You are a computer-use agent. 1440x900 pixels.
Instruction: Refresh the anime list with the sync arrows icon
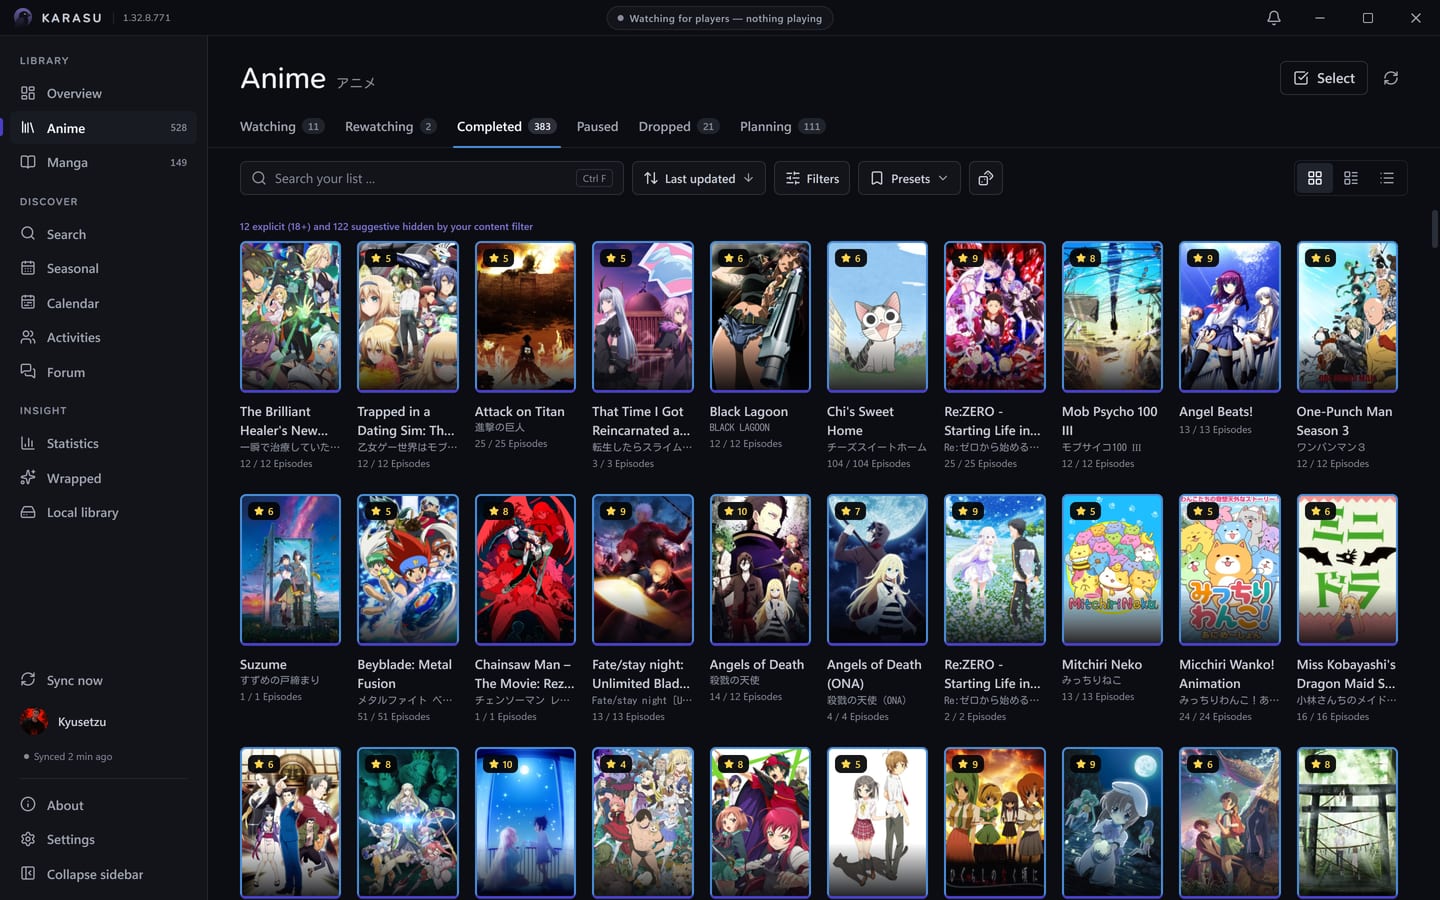click(x=1391, y=78)
